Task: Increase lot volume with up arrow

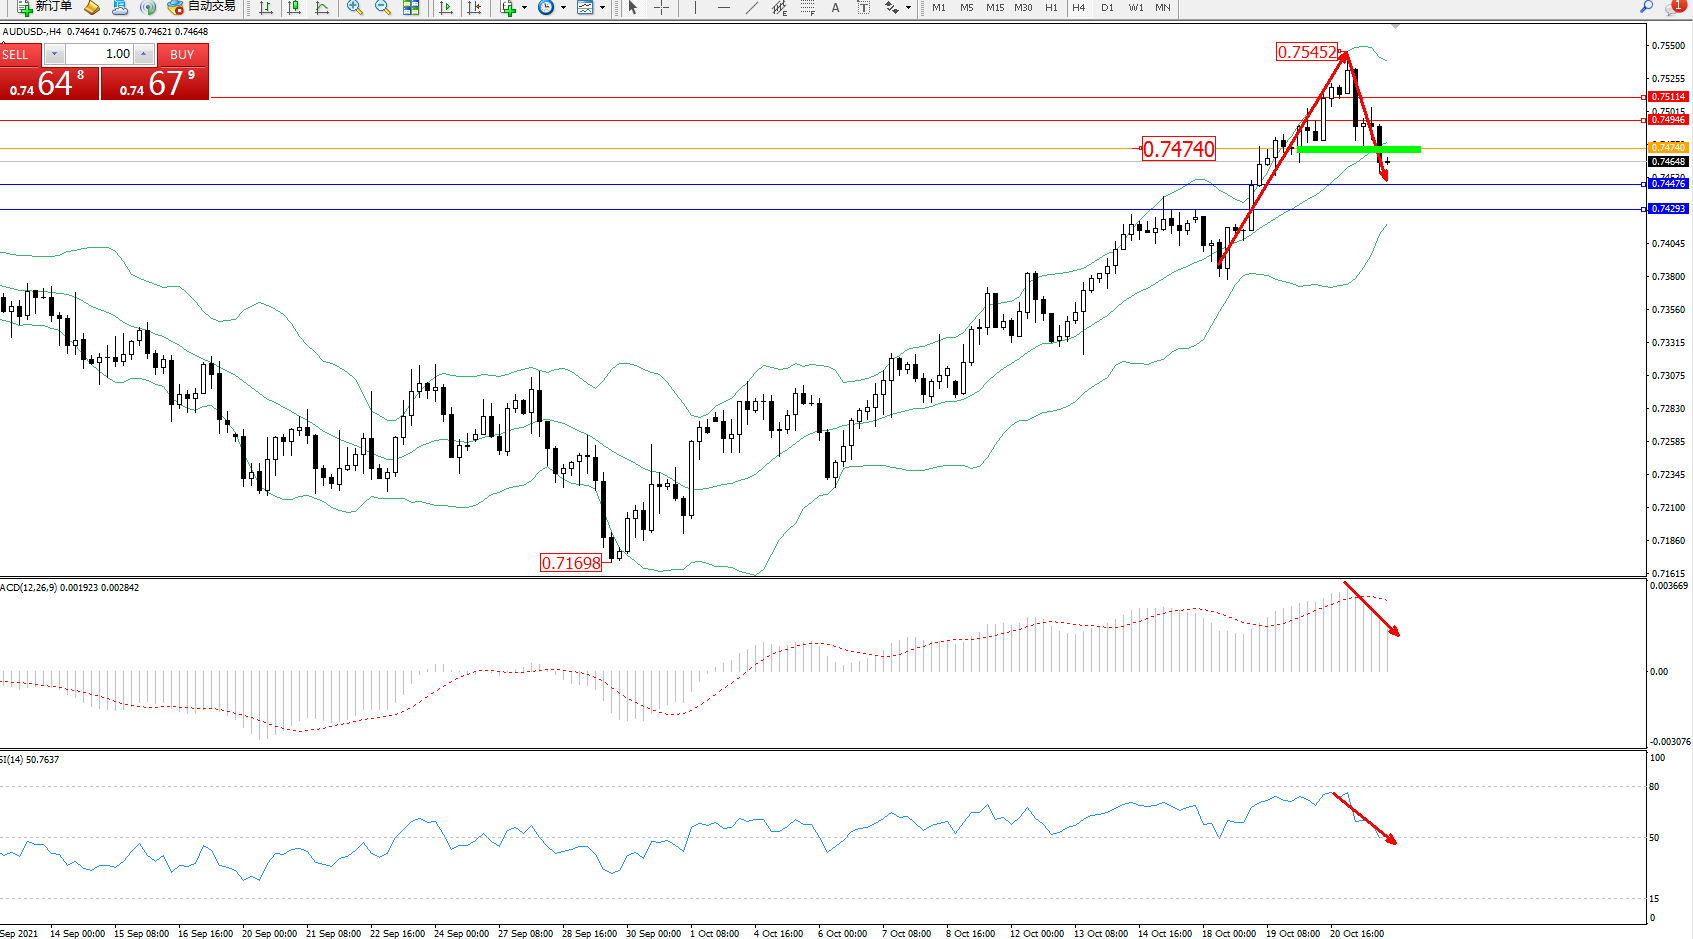Action: point(144,55)
